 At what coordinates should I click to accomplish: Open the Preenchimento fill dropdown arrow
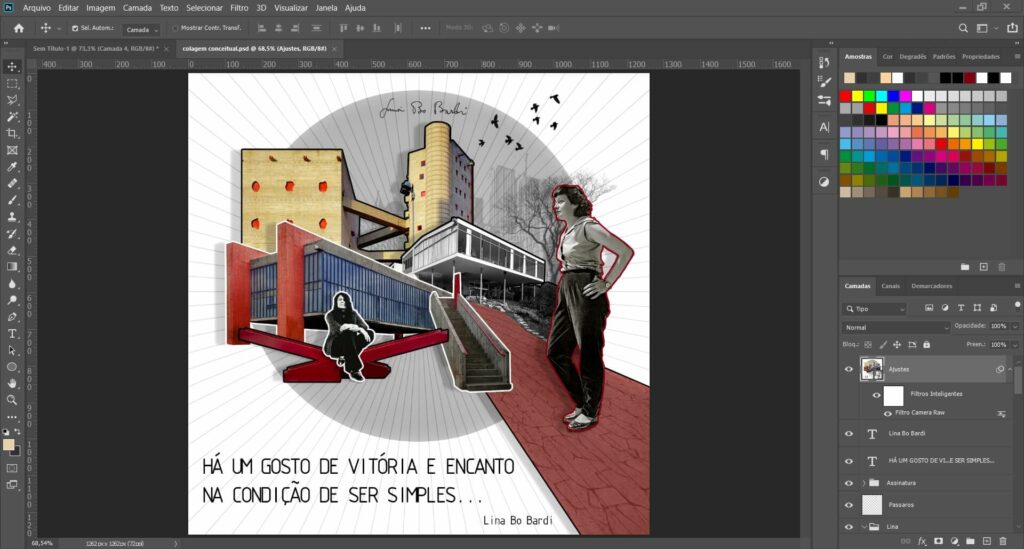pyautogui.click(x=1015, y=344)
